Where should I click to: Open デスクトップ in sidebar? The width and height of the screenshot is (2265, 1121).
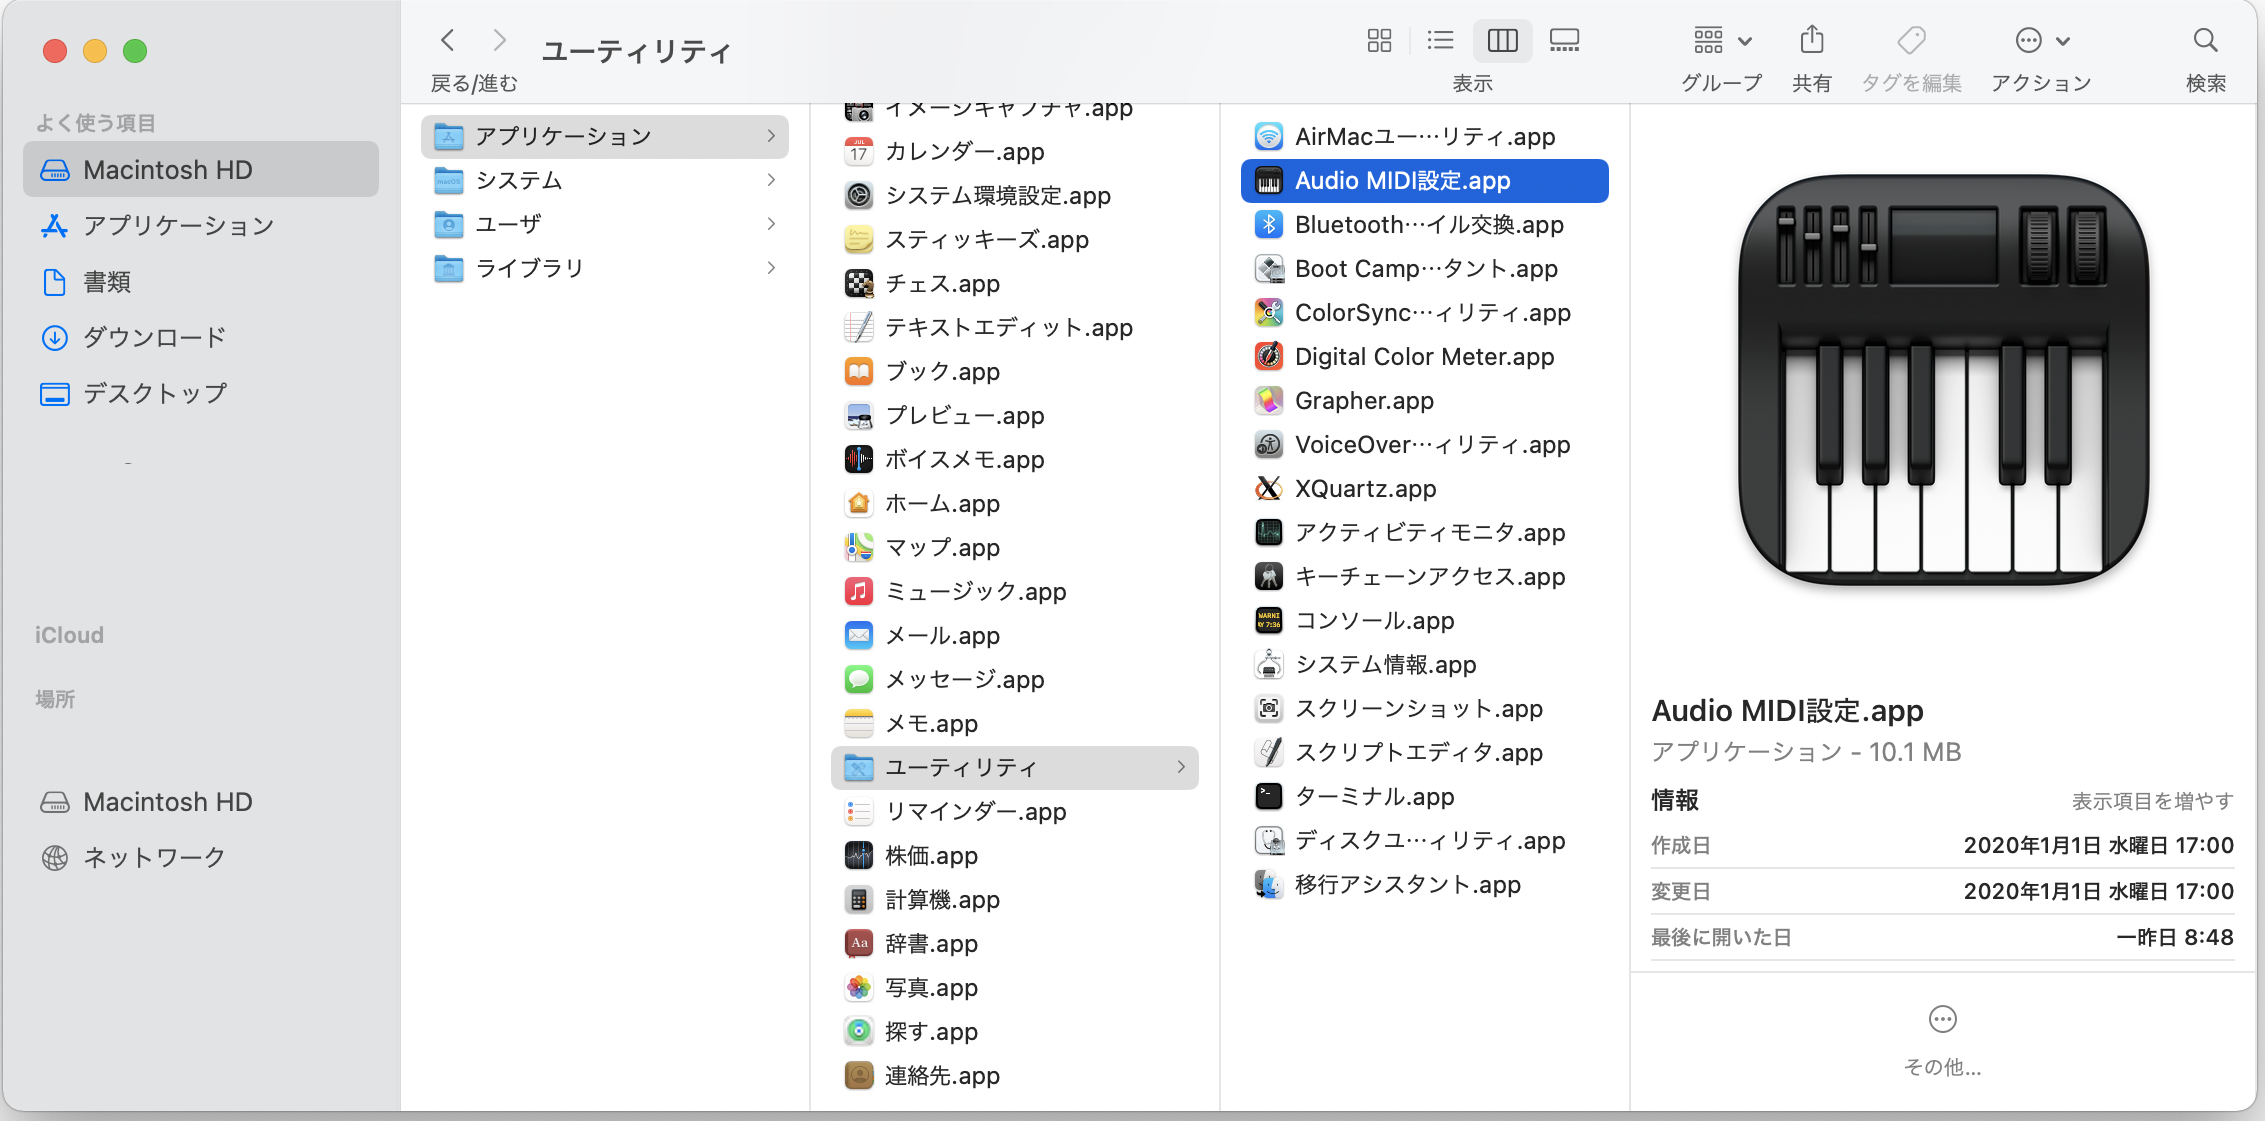(x=201, y=394)
